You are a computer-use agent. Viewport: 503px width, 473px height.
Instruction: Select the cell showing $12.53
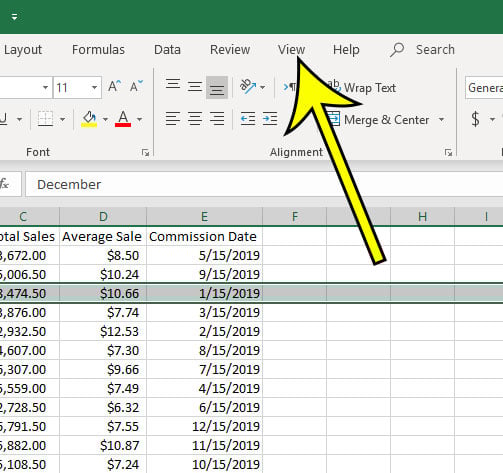coord(103,331)
